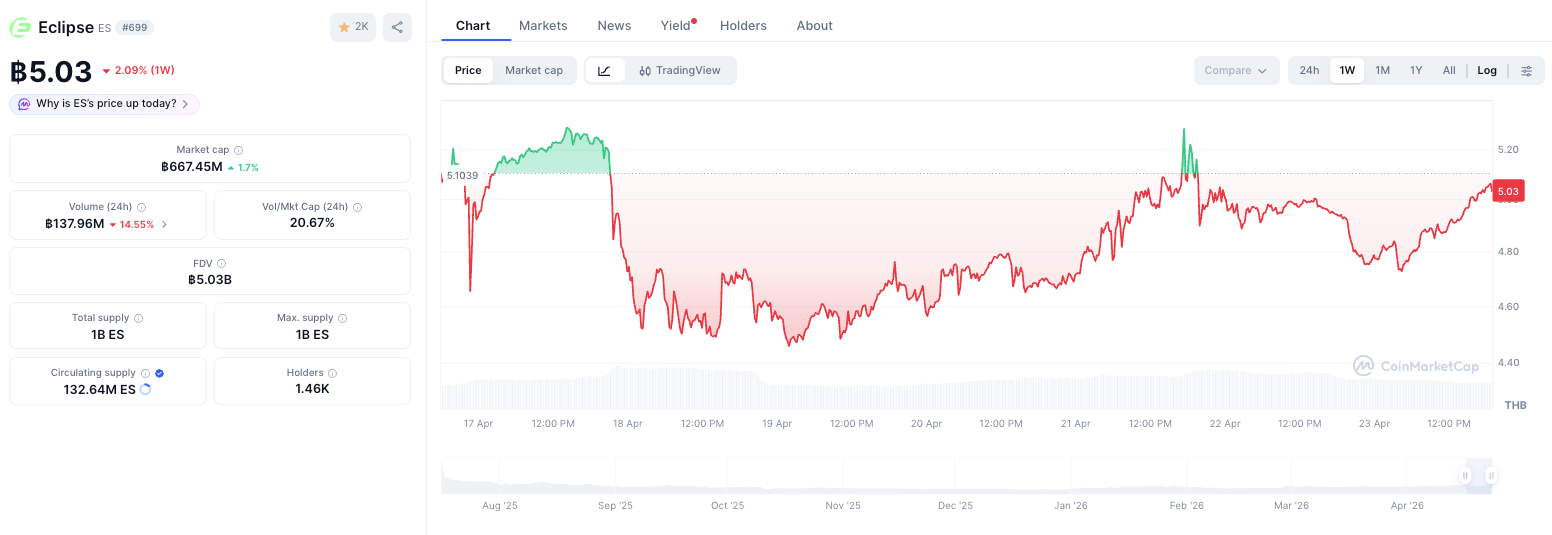This screenshot has height=535, width=1552.
Task: Set chart range to 1W
Action: tap(1347, 70)
